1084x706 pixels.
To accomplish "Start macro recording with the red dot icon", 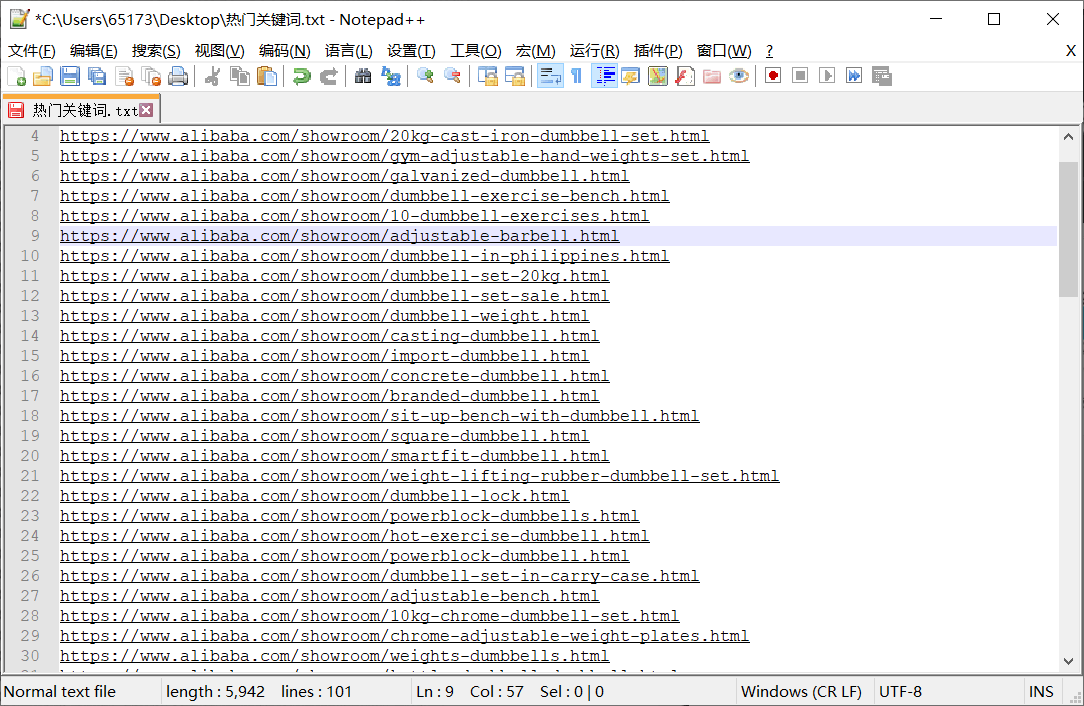I will click(x=773, y=76).
